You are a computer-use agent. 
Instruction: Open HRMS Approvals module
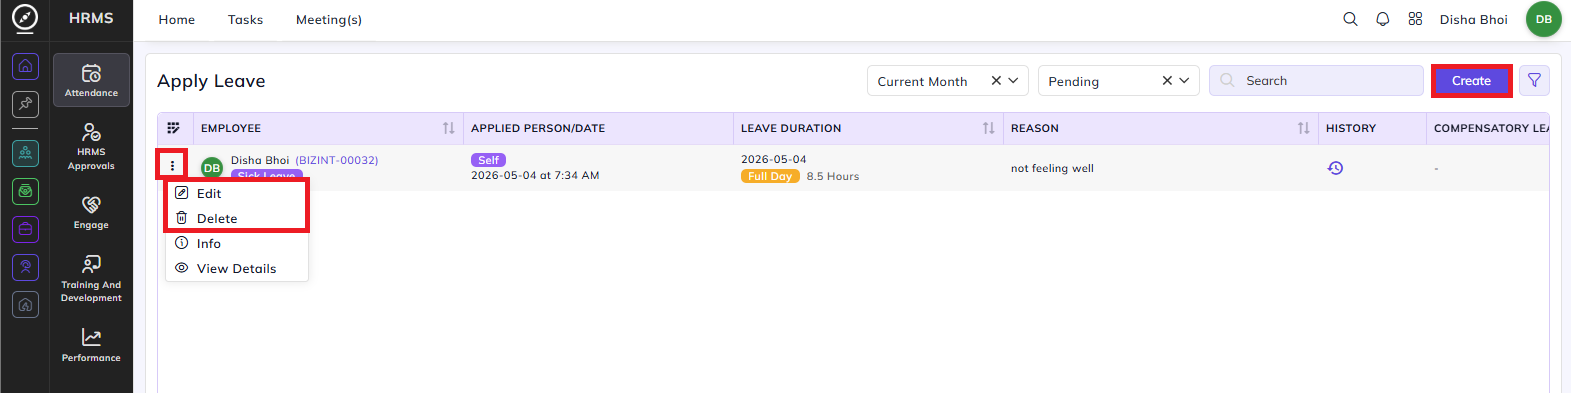[91, 147]
